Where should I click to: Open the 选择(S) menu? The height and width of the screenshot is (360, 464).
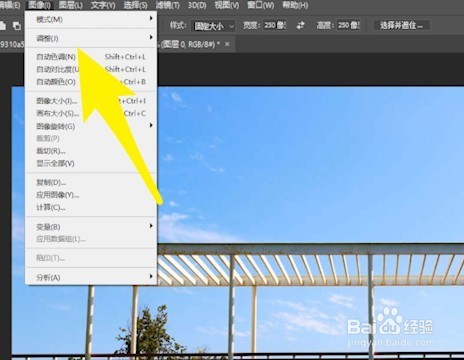[x=135, y=5]
